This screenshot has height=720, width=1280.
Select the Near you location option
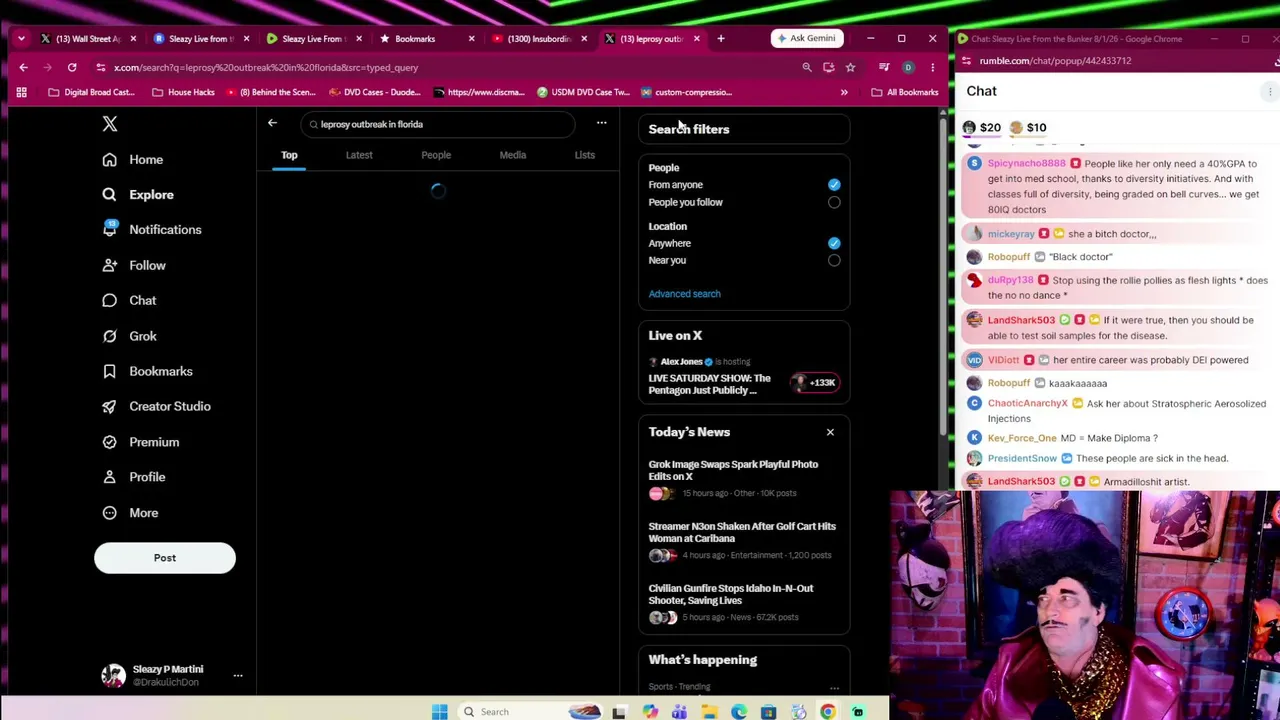point(834,260)
